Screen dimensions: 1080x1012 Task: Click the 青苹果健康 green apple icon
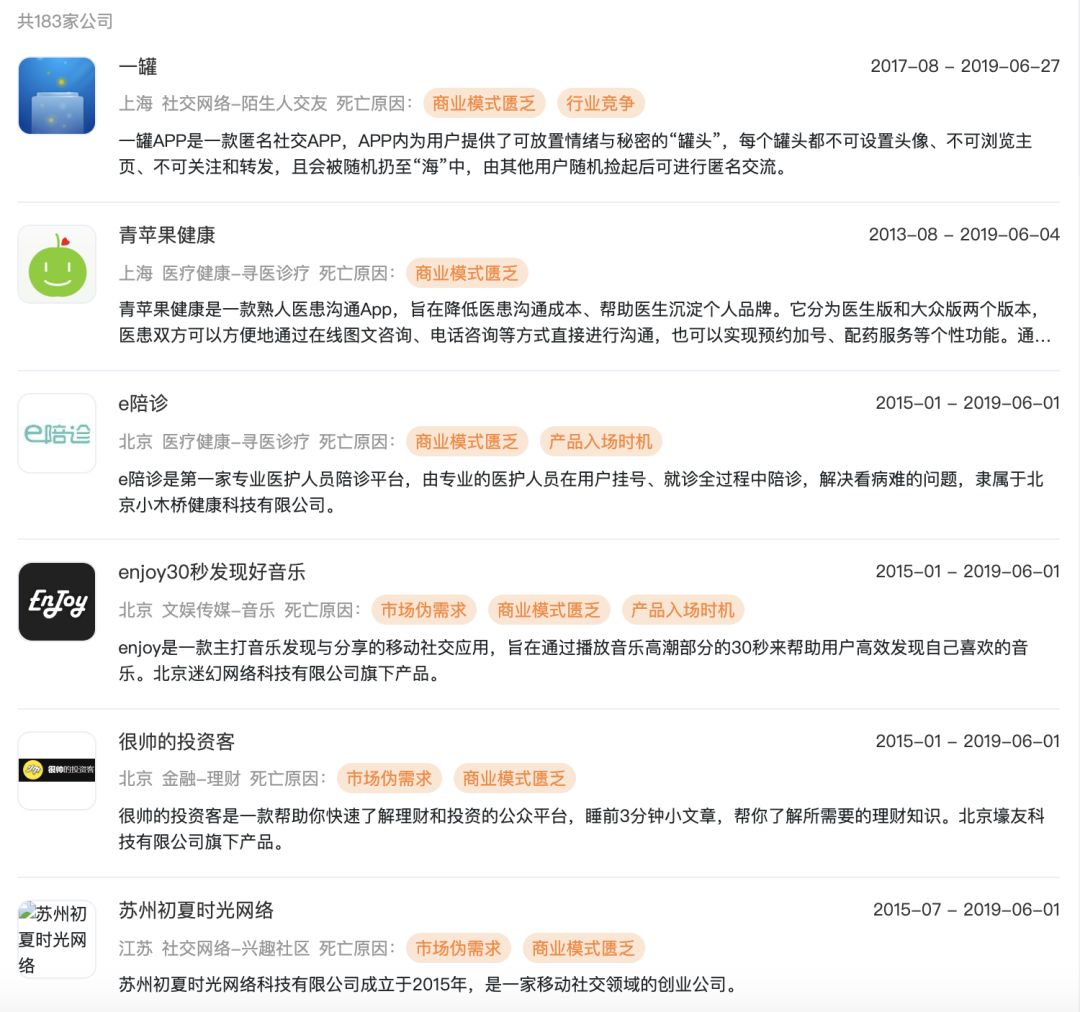point(56,265)
